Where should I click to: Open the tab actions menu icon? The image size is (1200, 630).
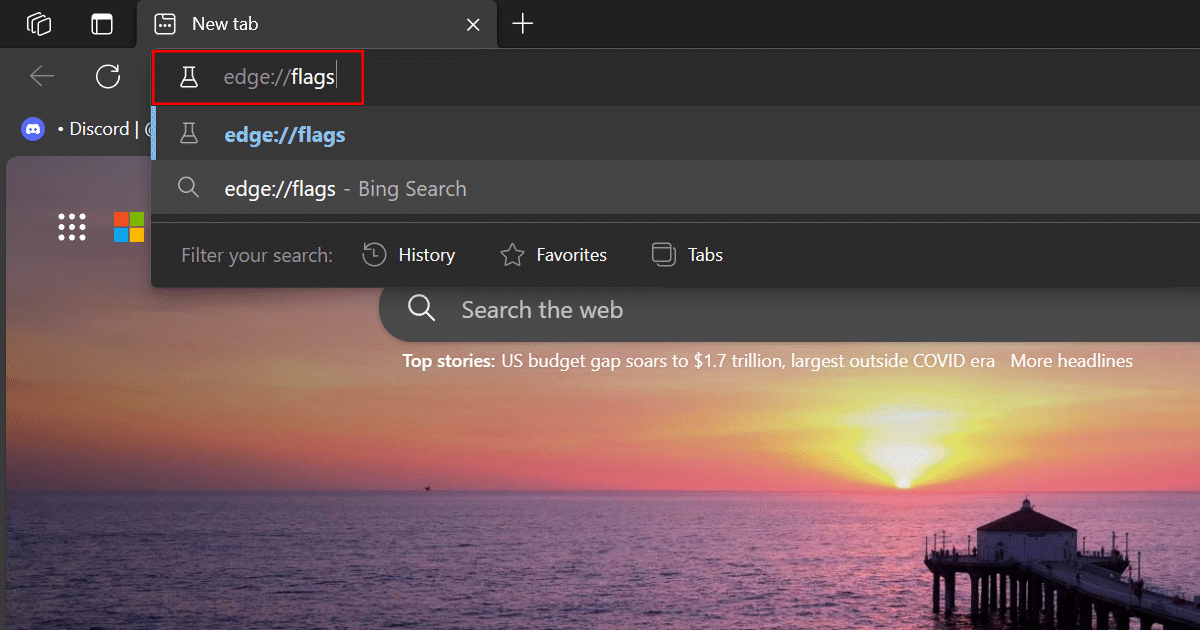102,23
